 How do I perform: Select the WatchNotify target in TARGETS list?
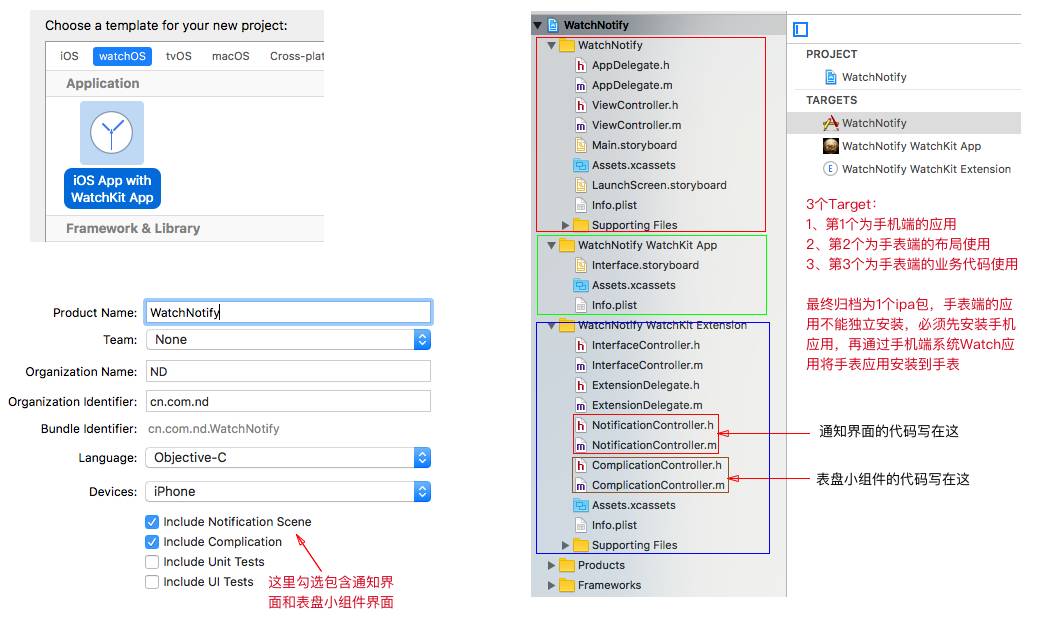[x=904, y=123]
